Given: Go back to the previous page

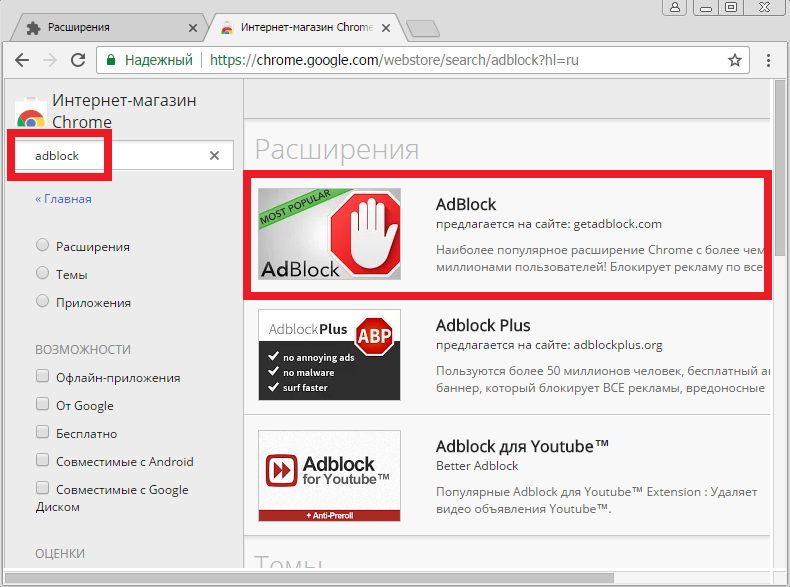Looking at the screenshot, I should click(22, 60).
